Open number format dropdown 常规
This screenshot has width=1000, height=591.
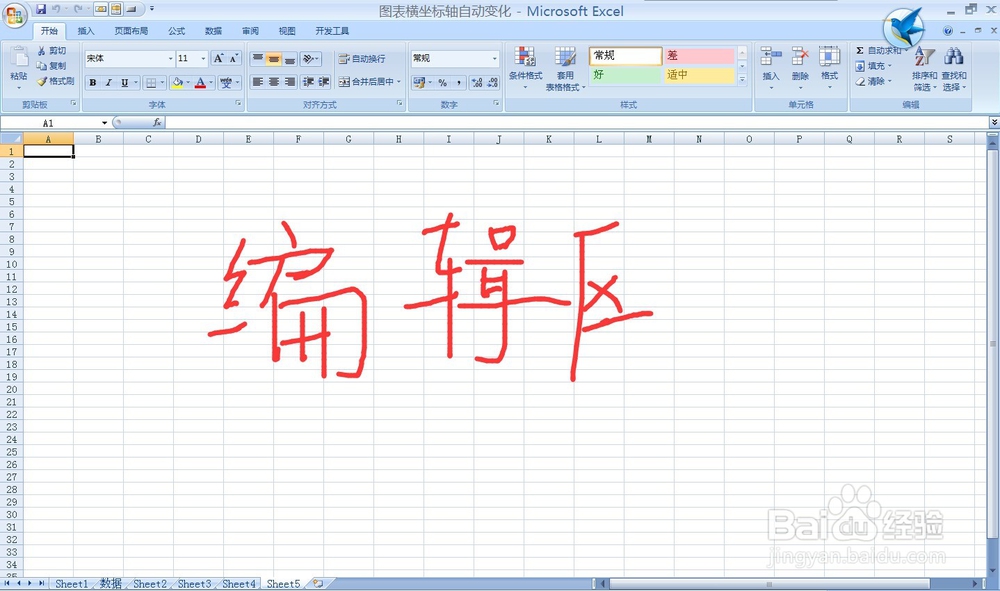494,58
